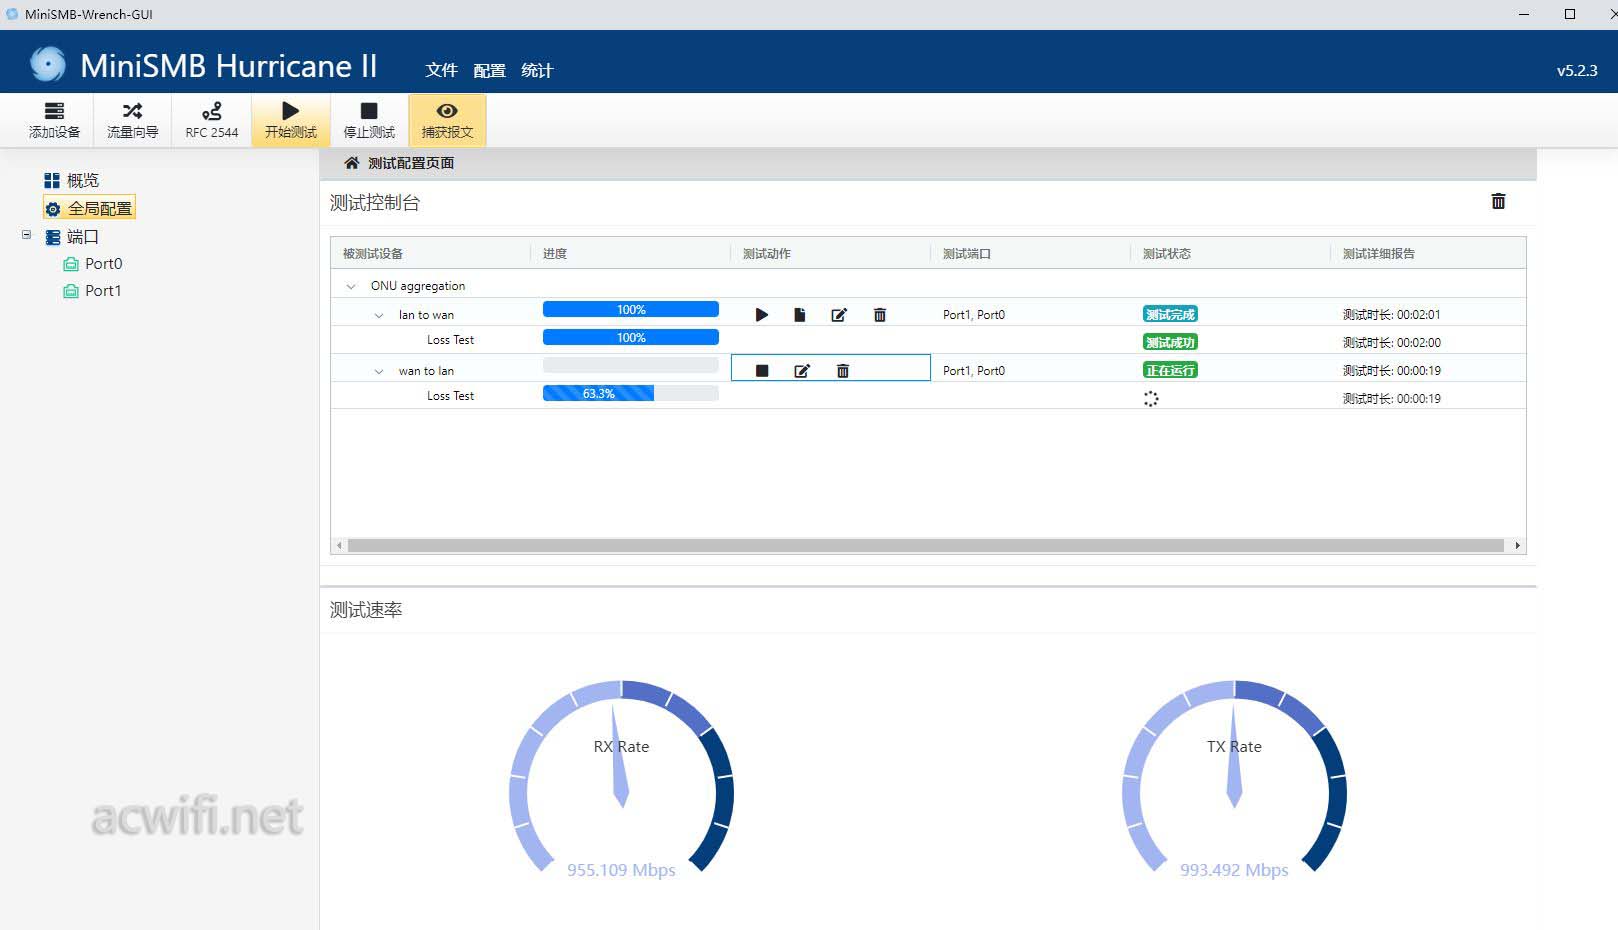1618x930 pixels.
Task: Open the 配置 menu
Action: [489, 70]
